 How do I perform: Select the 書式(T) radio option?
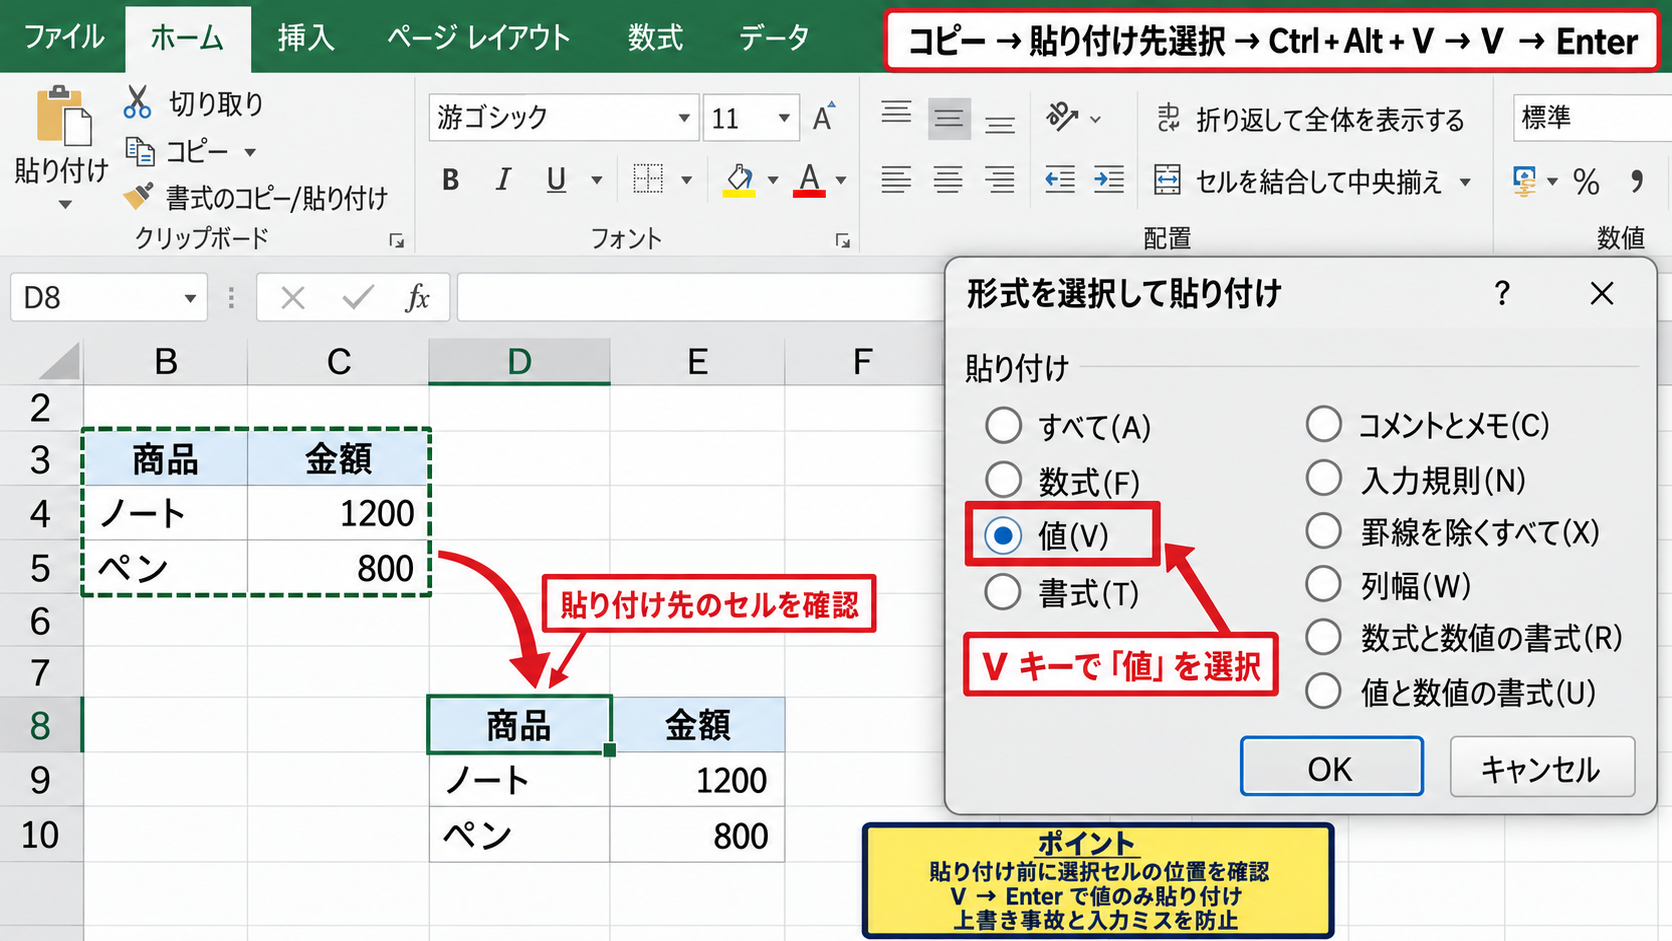(x=1003, y=592)
